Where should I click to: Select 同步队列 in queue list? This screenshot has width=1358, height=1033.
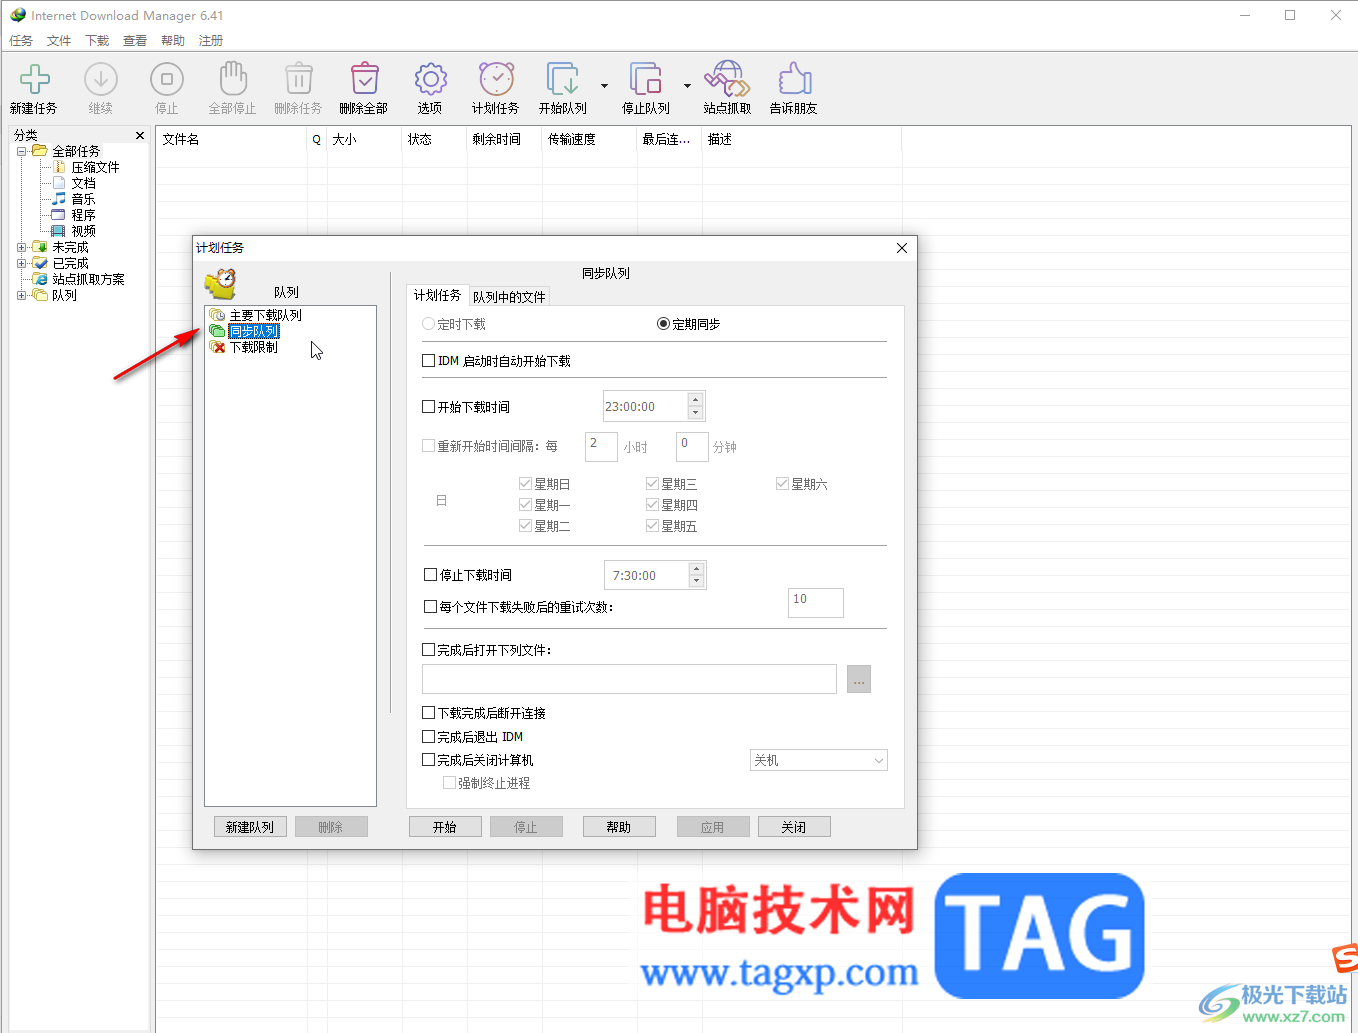tap(253, 331)
